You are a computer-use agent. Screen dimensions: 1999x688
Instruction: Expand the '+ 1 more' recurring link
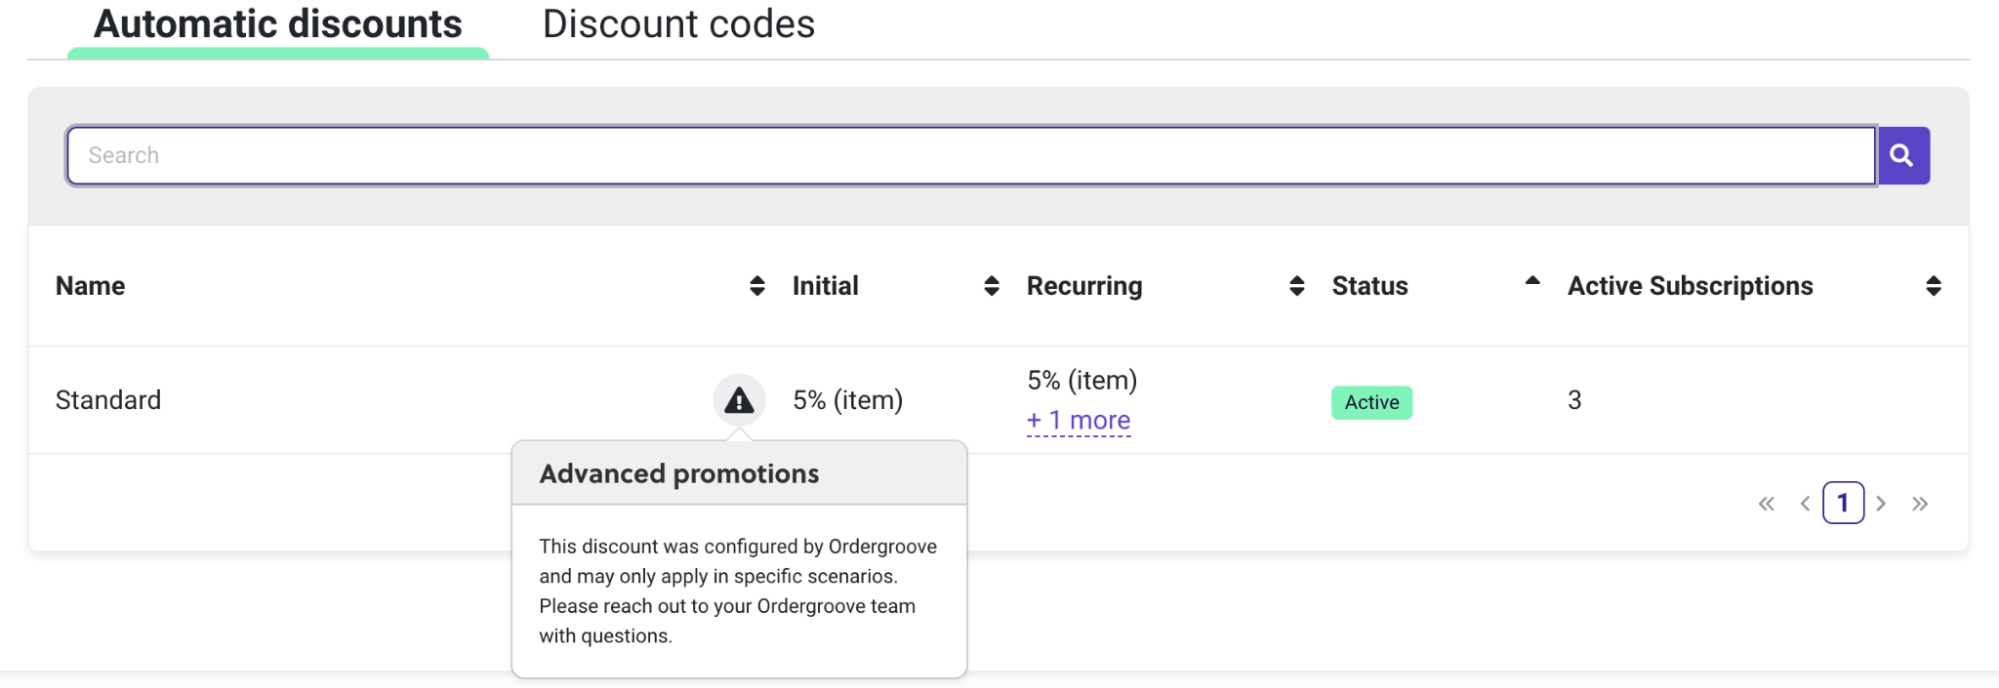[x=1079, y=421]
